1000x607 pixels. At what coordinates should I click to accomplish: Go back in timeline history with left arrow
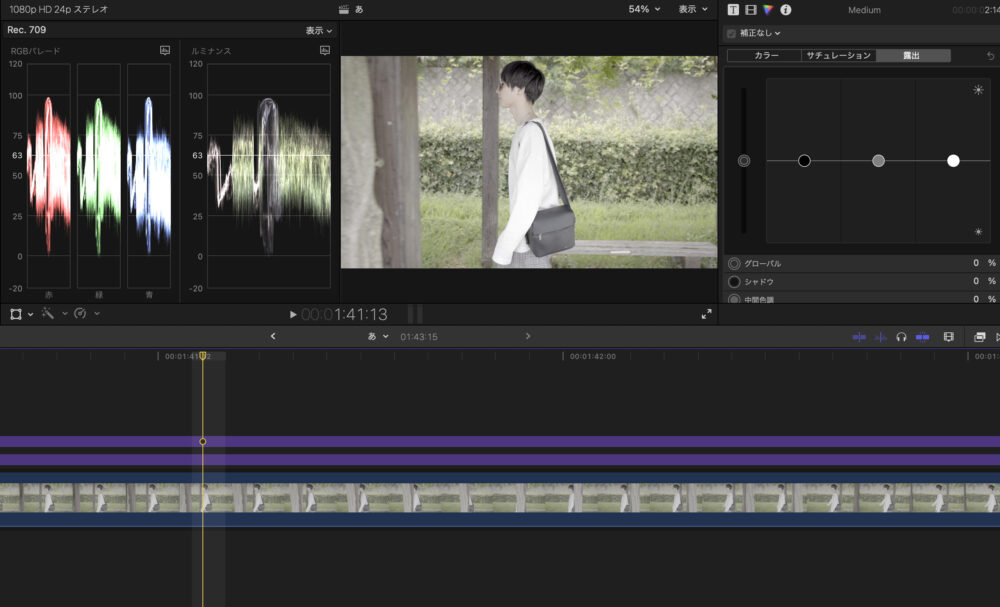click(273, 337)
